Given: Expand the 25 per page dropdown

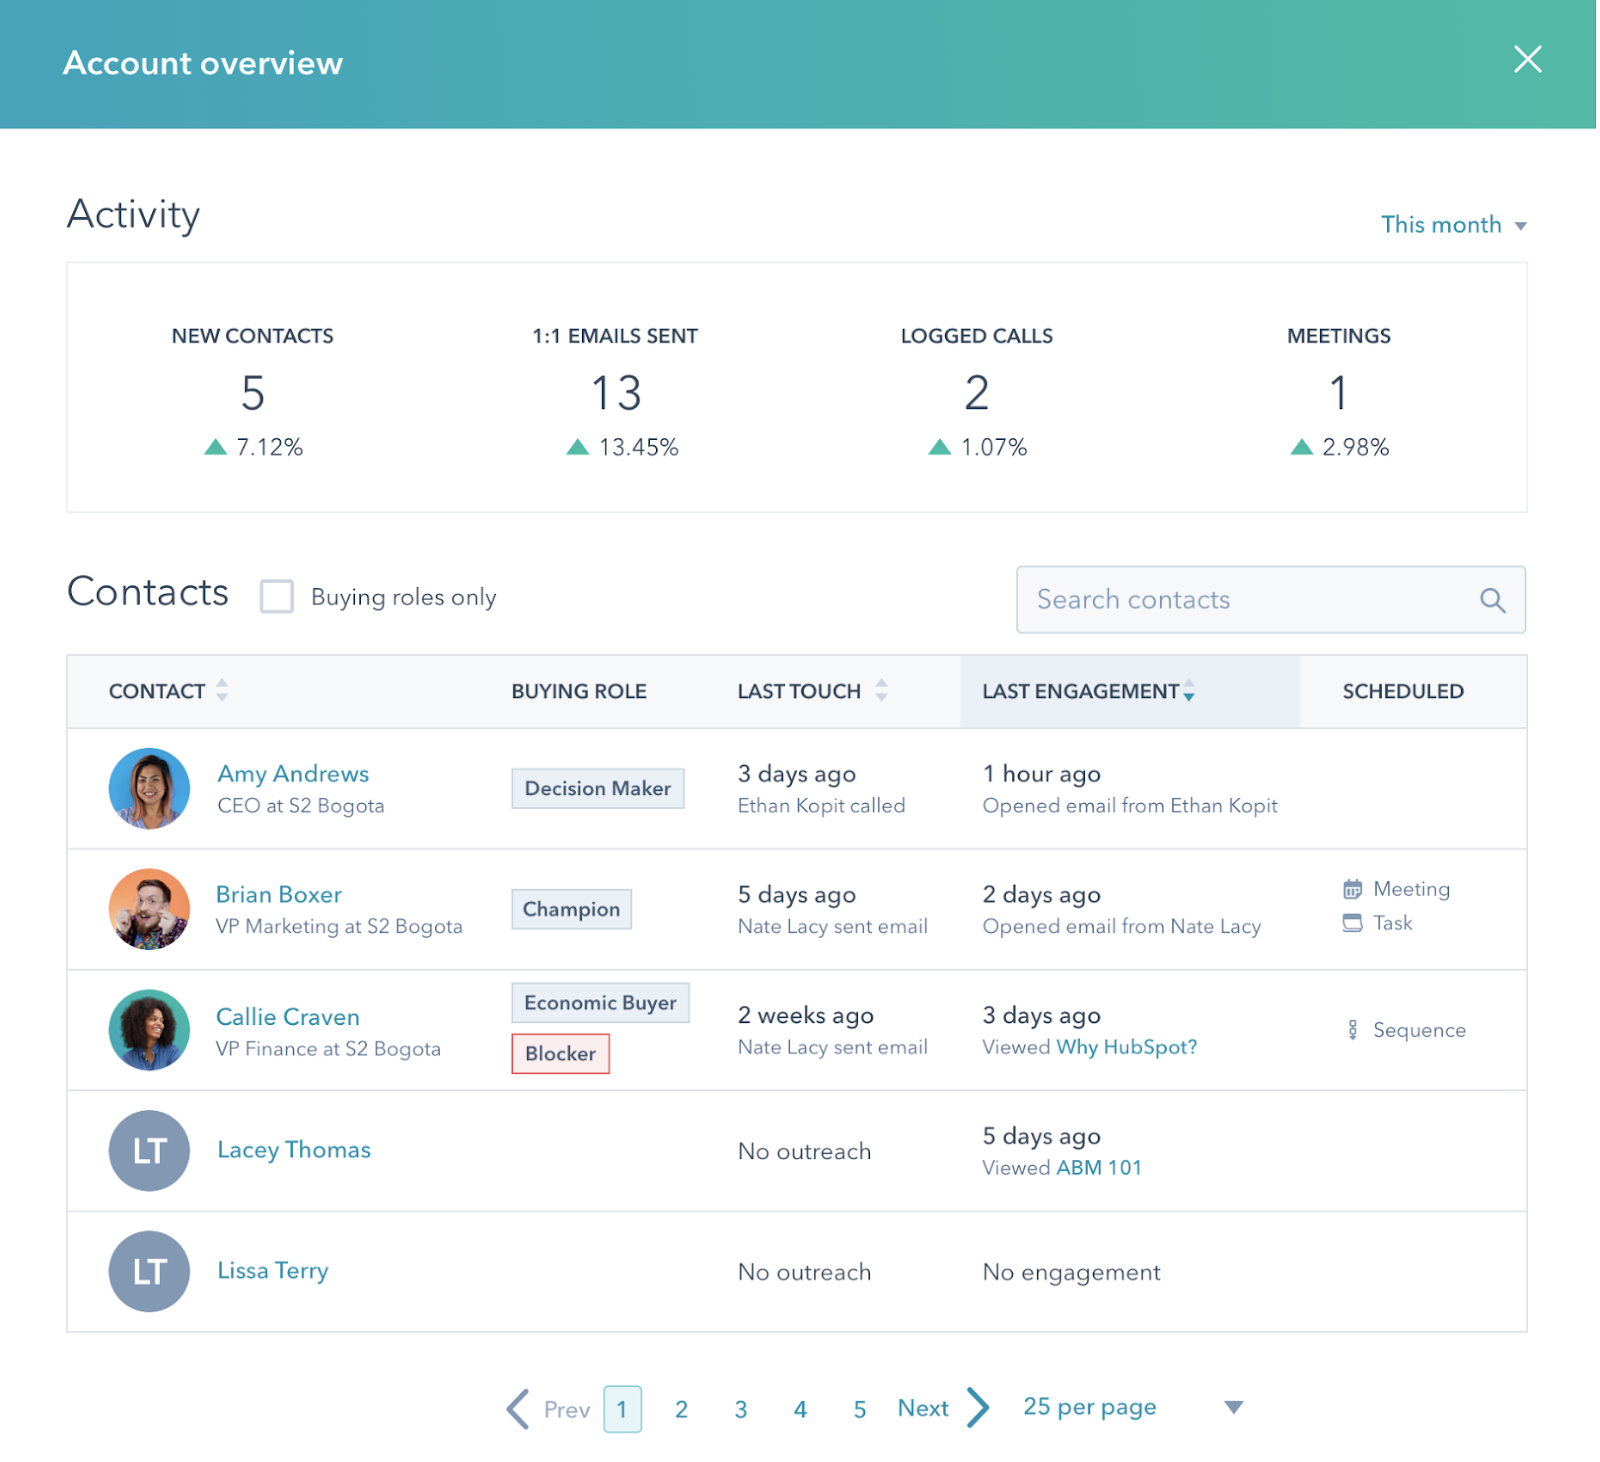Looking at the screenshot, I should pos(1233,1408).
